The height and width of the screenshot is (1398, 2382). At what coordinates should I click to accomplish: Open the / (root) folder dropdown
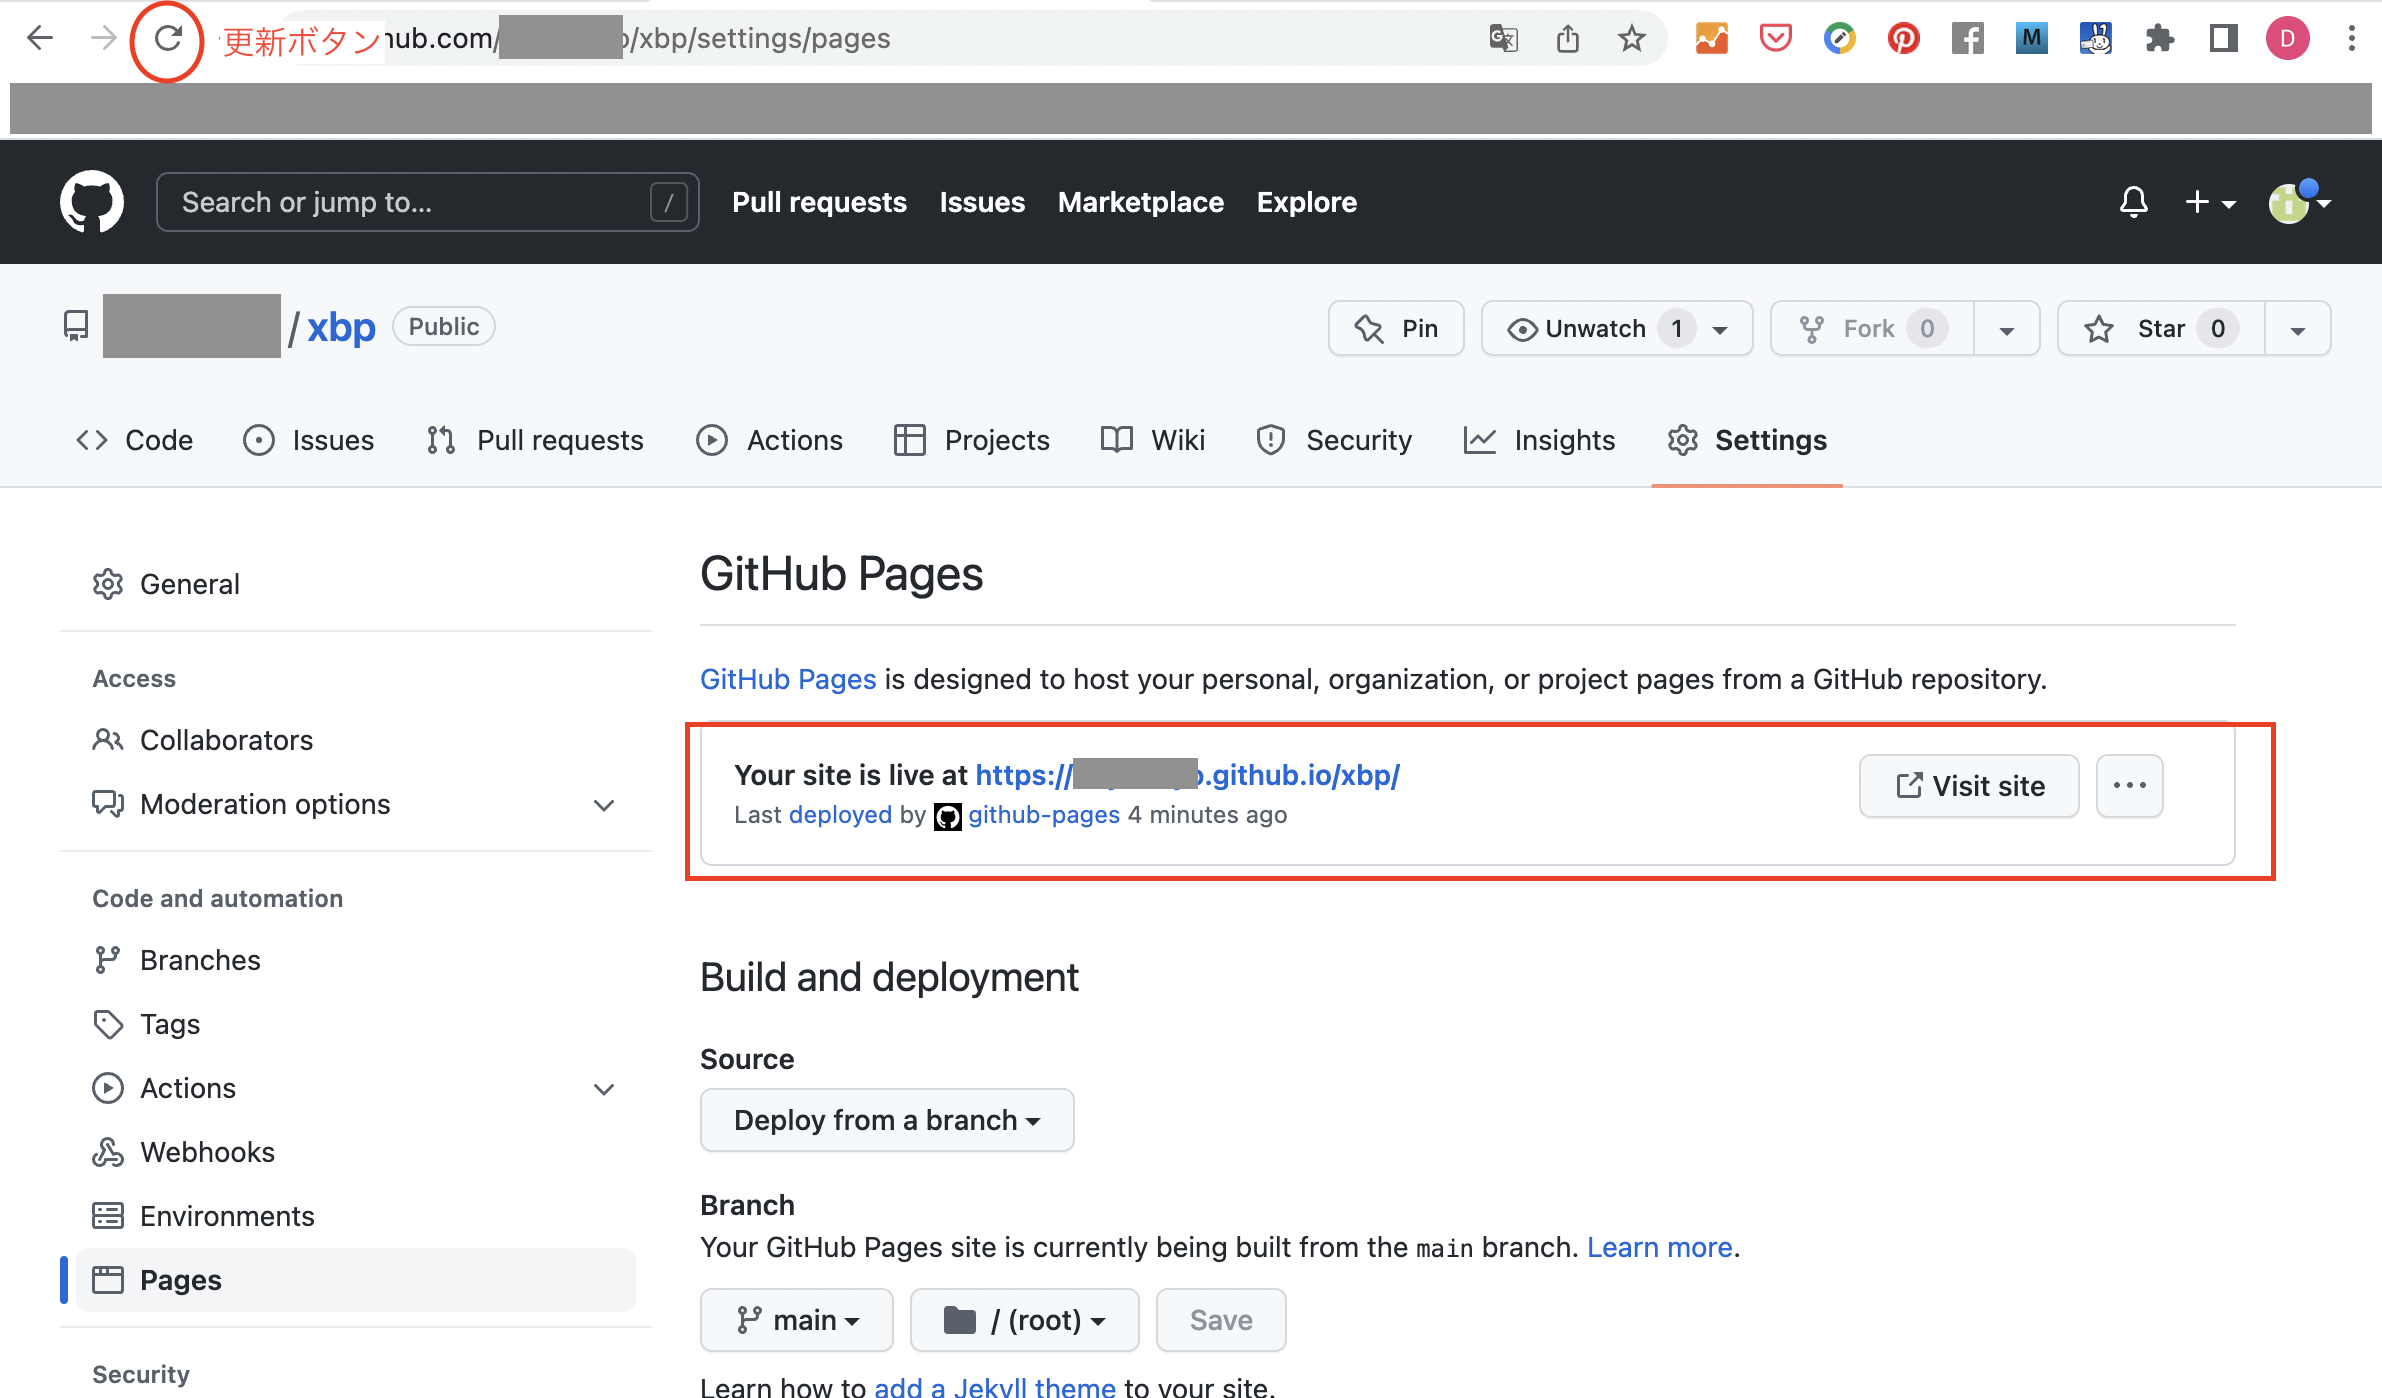1024,1320
